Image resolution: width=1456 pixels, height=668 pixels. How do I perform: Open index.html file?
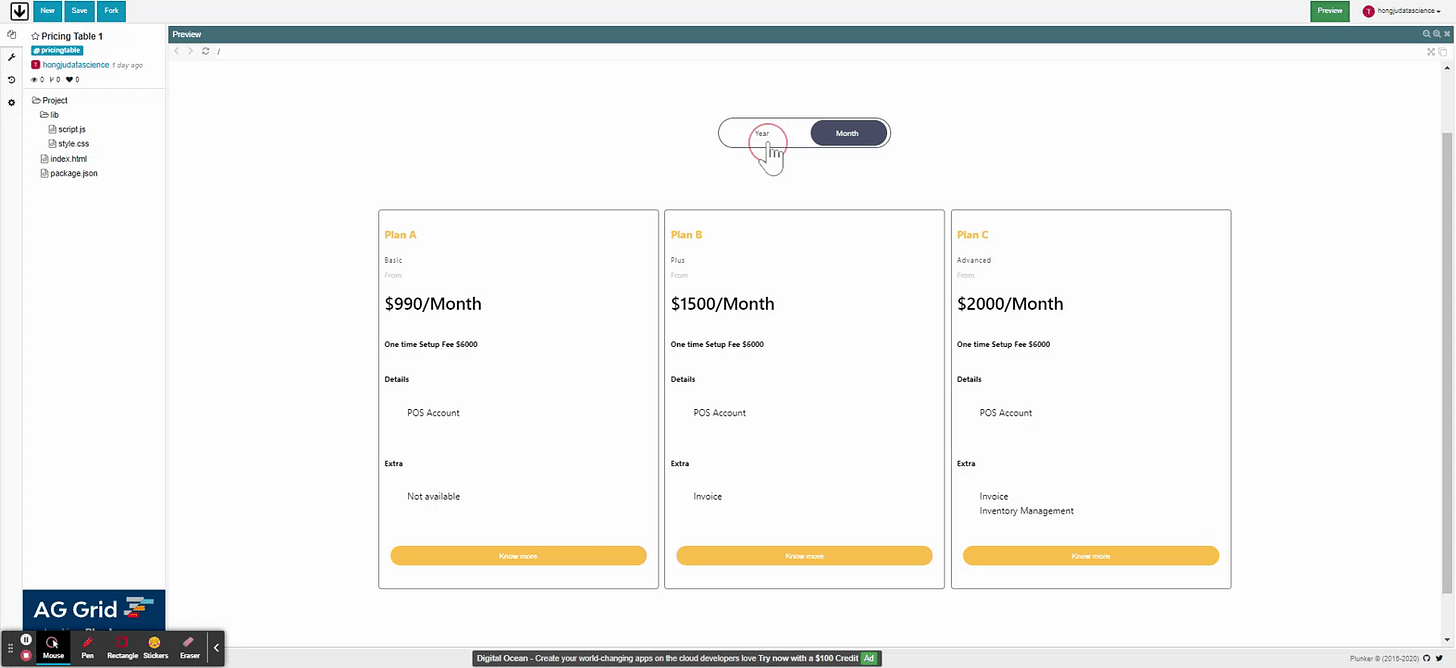click(x=64, y=159)
